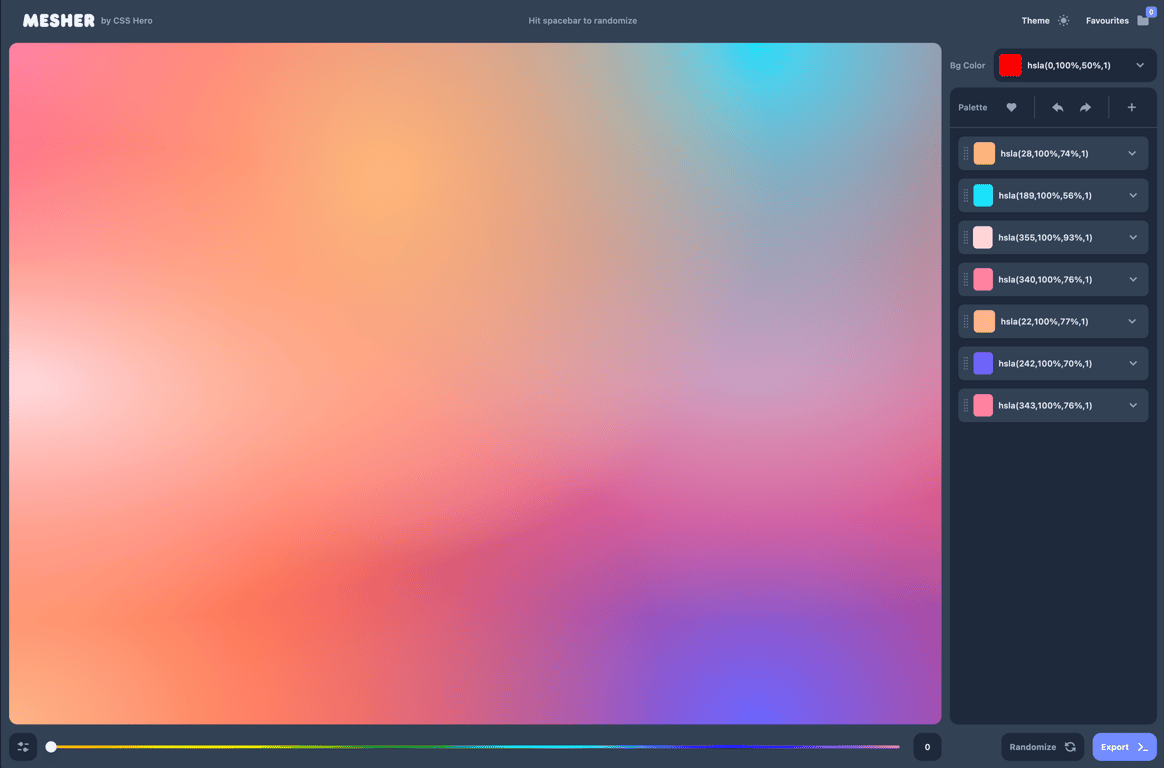Click the Palette label
This screenshot has width=1164, height=768.
972,108
